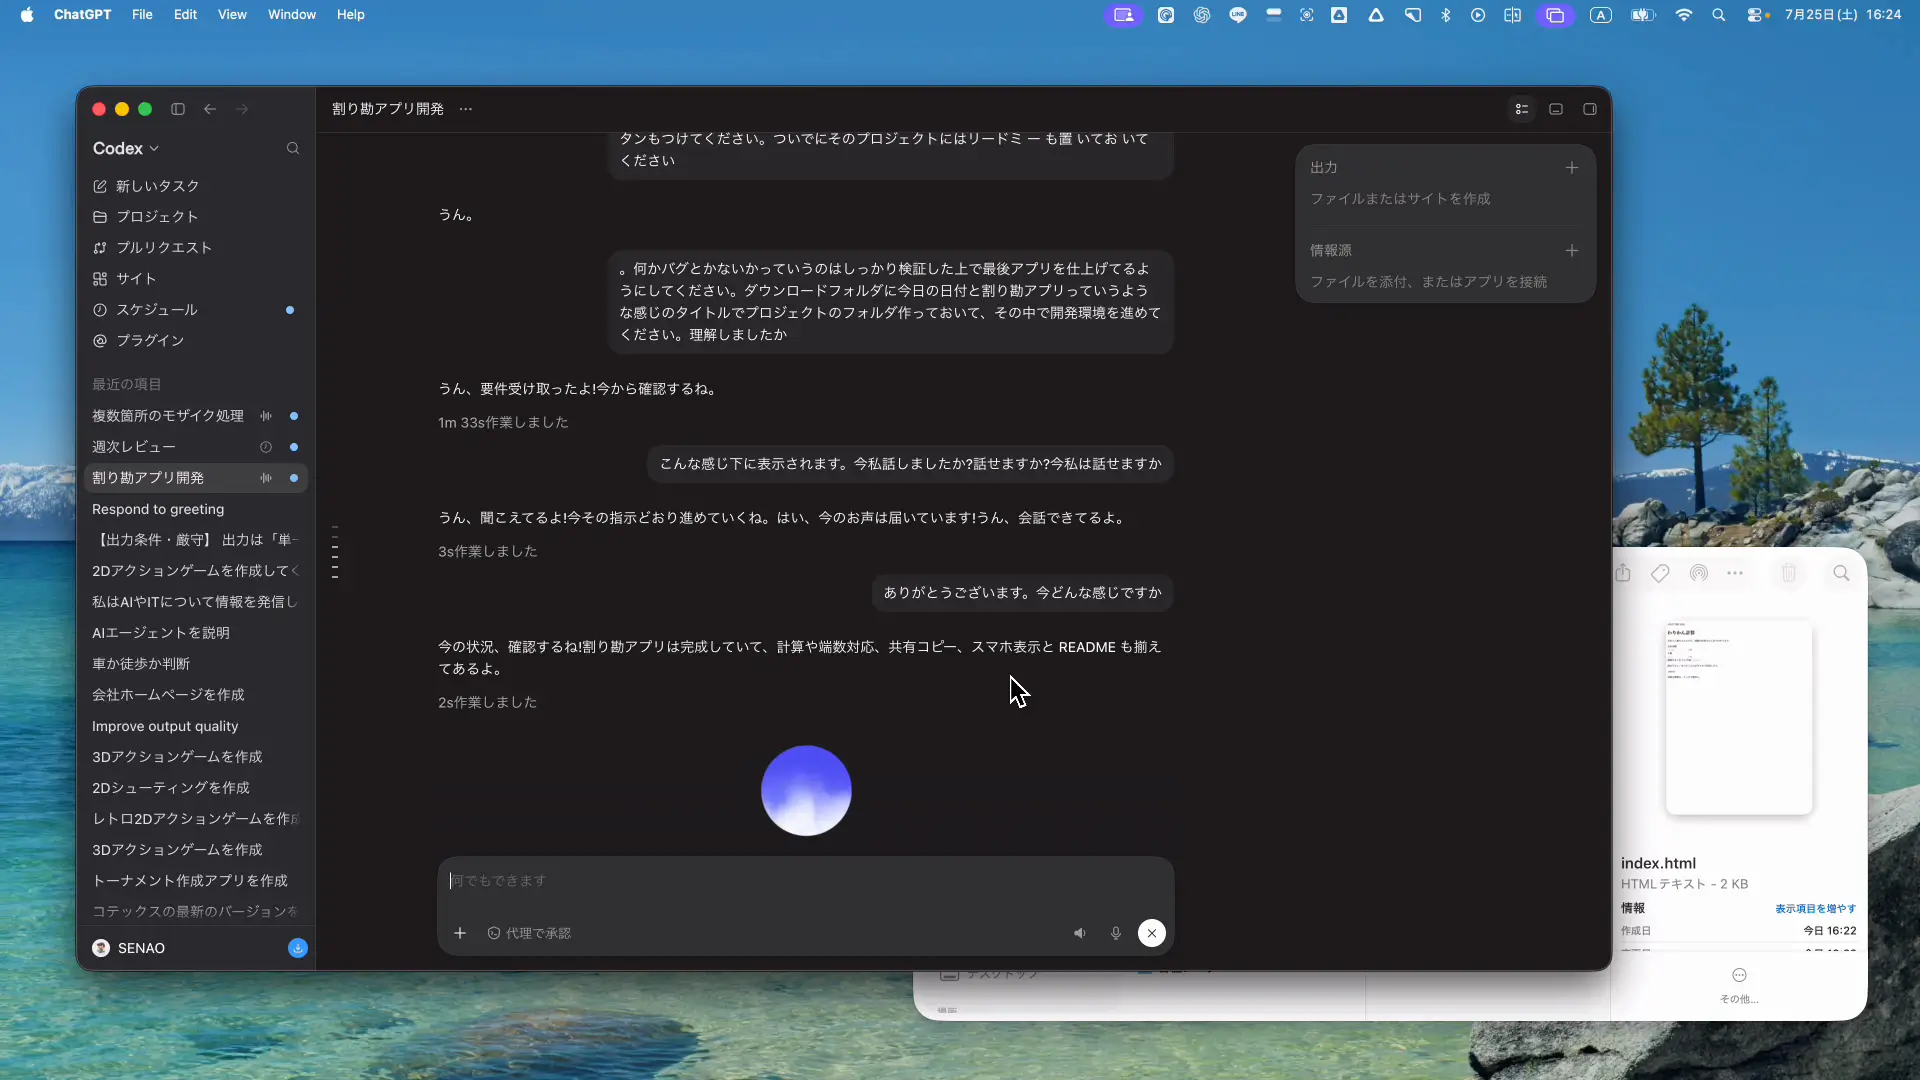Image resolution: width=1920 pixels, height=1080 pixels.
Task: Open サイト in sidebar
Action: pos(196,279)
